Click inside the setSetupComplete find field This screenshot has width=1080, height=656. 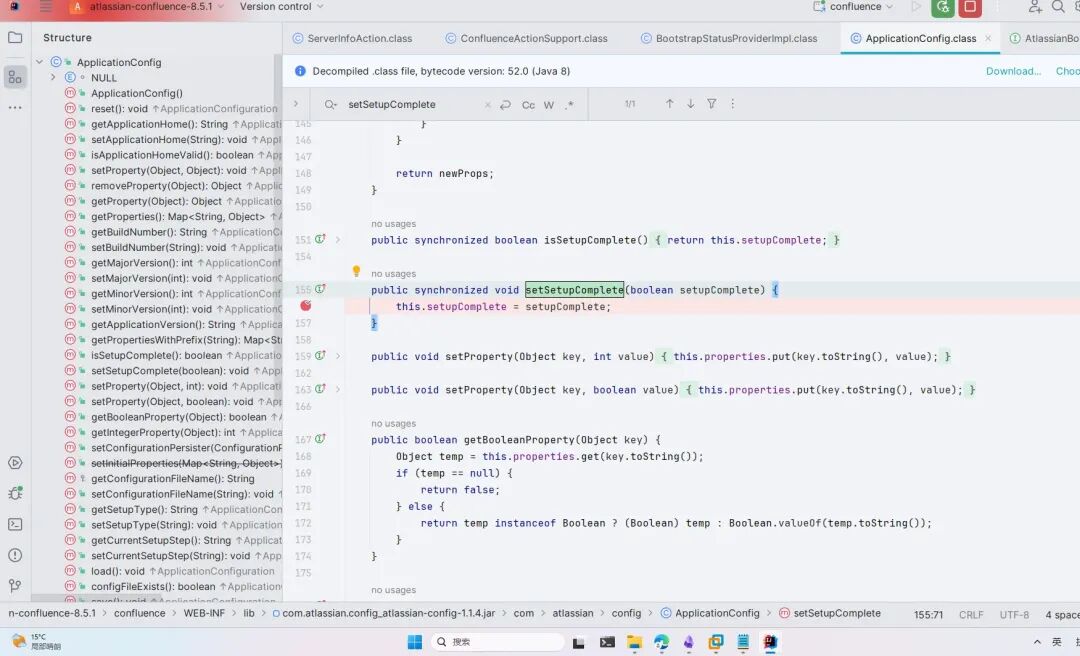(x=413, y=105)
